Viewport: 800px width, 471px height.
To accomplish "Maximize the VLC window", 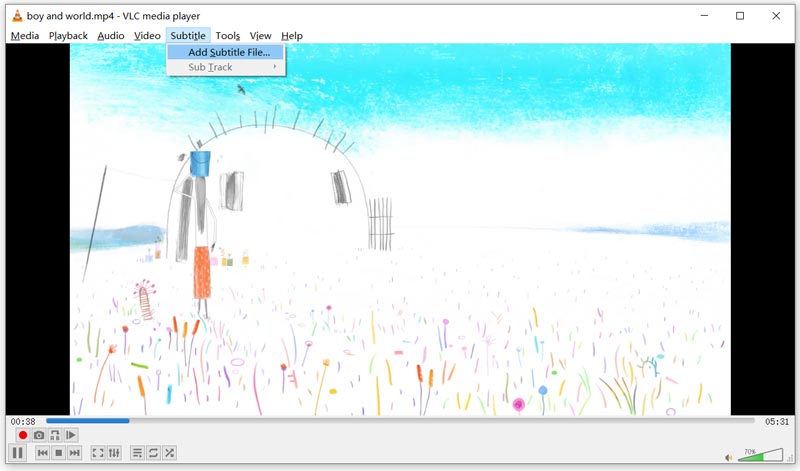I will click(x=740, y=16).
